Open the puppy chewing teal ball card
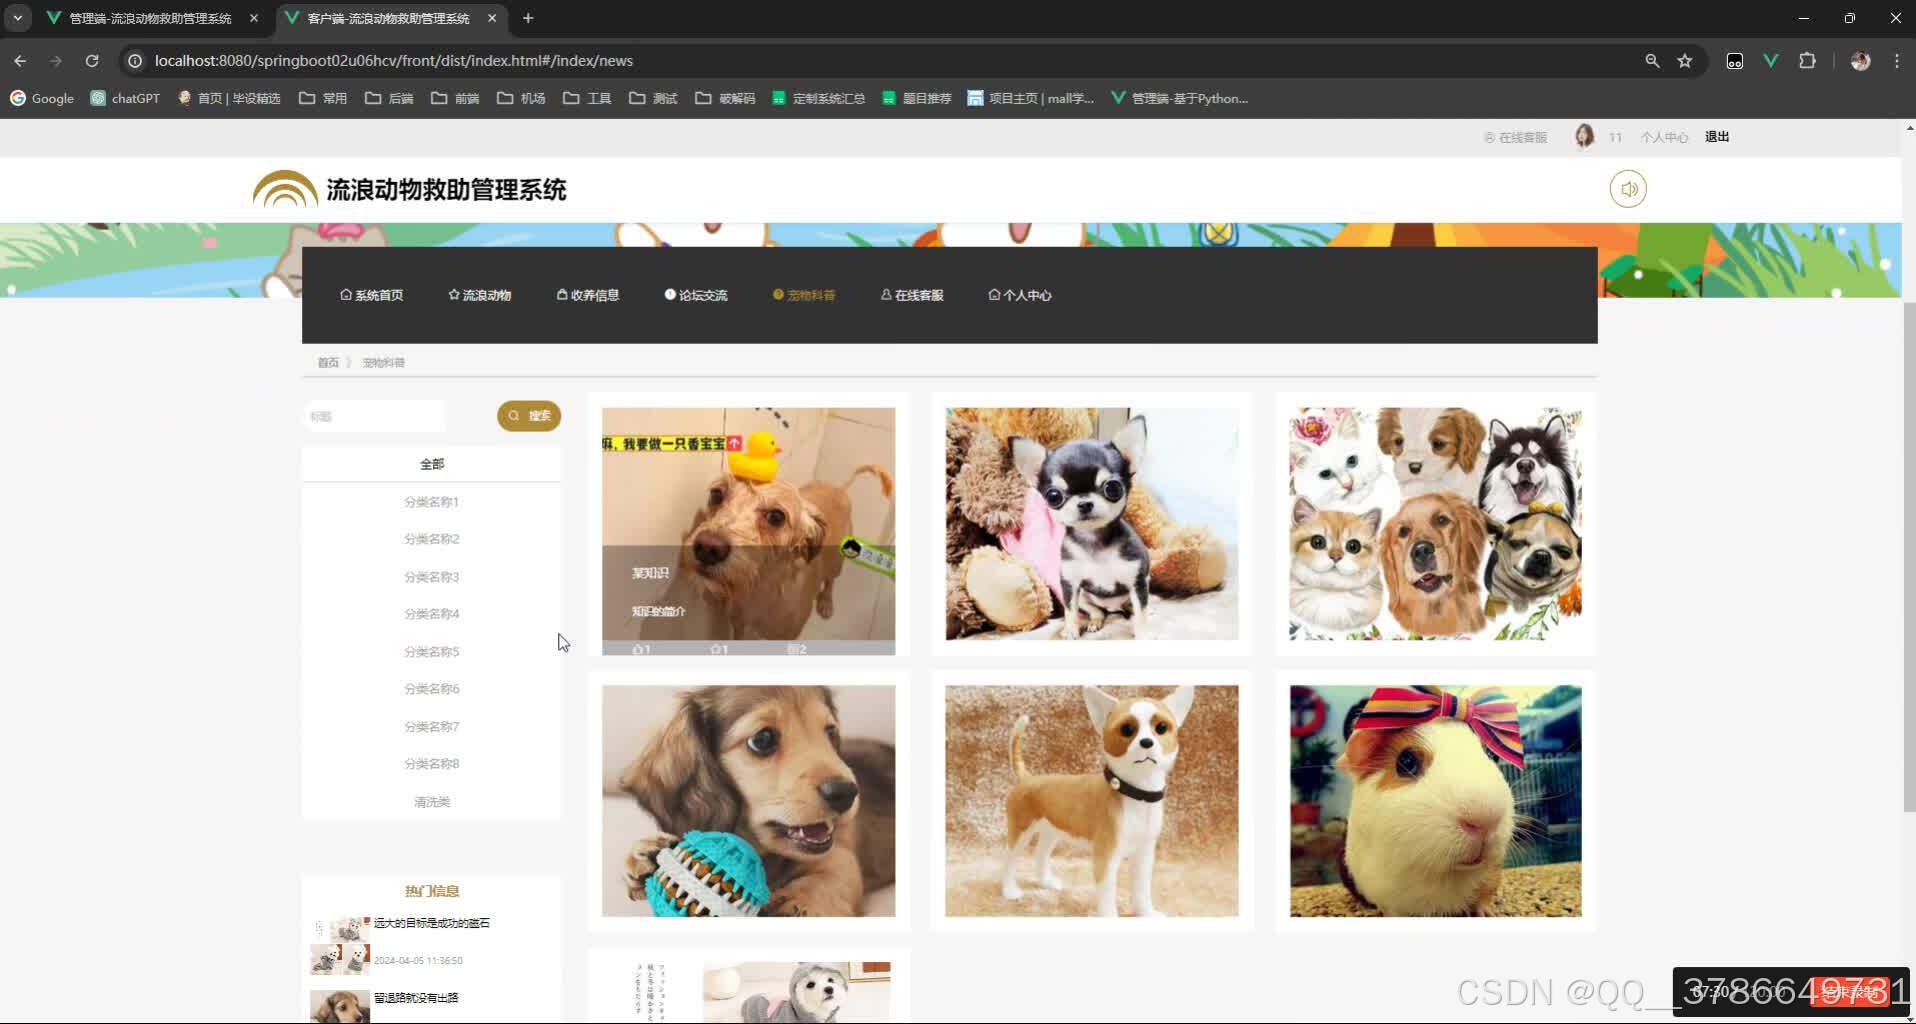Image resolution: width=1916 pixels, height=1024 pixels. tap(748, 800)
